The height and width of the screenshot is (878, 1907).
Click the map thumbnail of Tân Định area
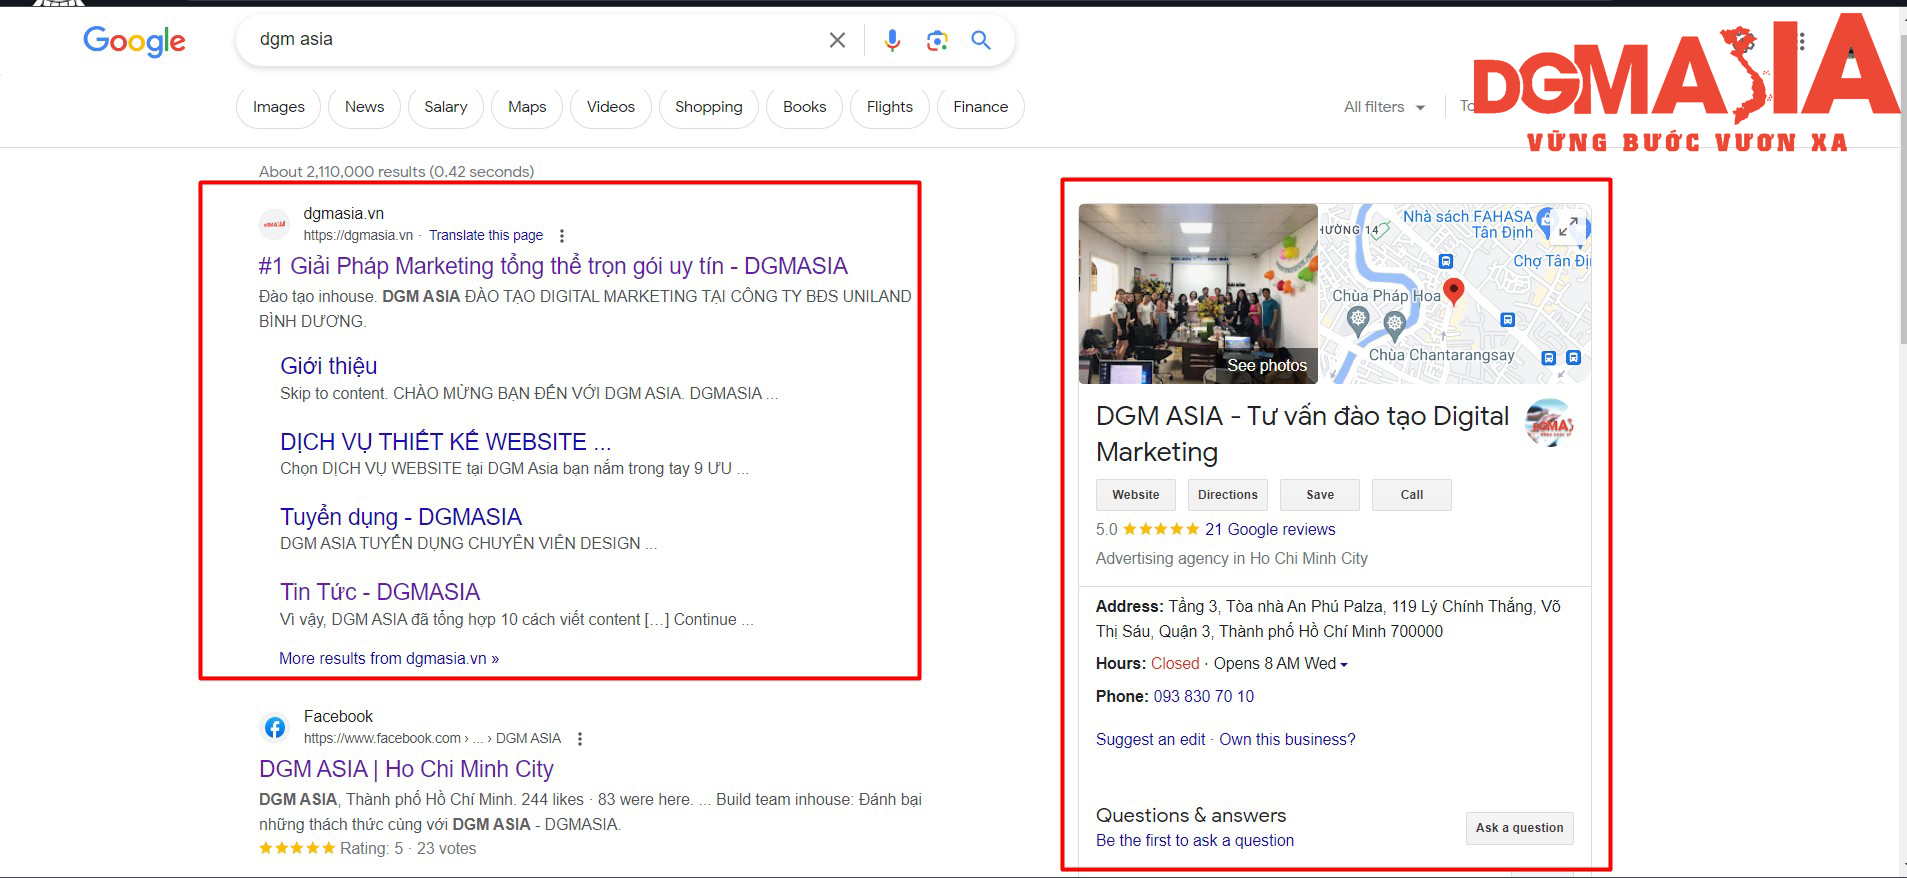click(x=1455, y=294)
